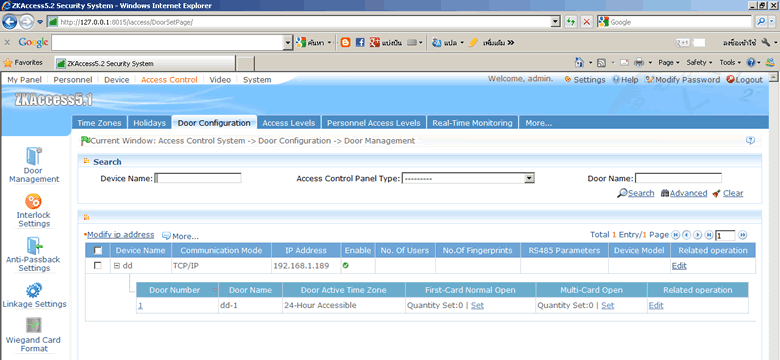The width and height of the screenshot is (780, 360).
Task: Open Wiegand Card Format in sidebar
Action: click(x=34, y=335)
